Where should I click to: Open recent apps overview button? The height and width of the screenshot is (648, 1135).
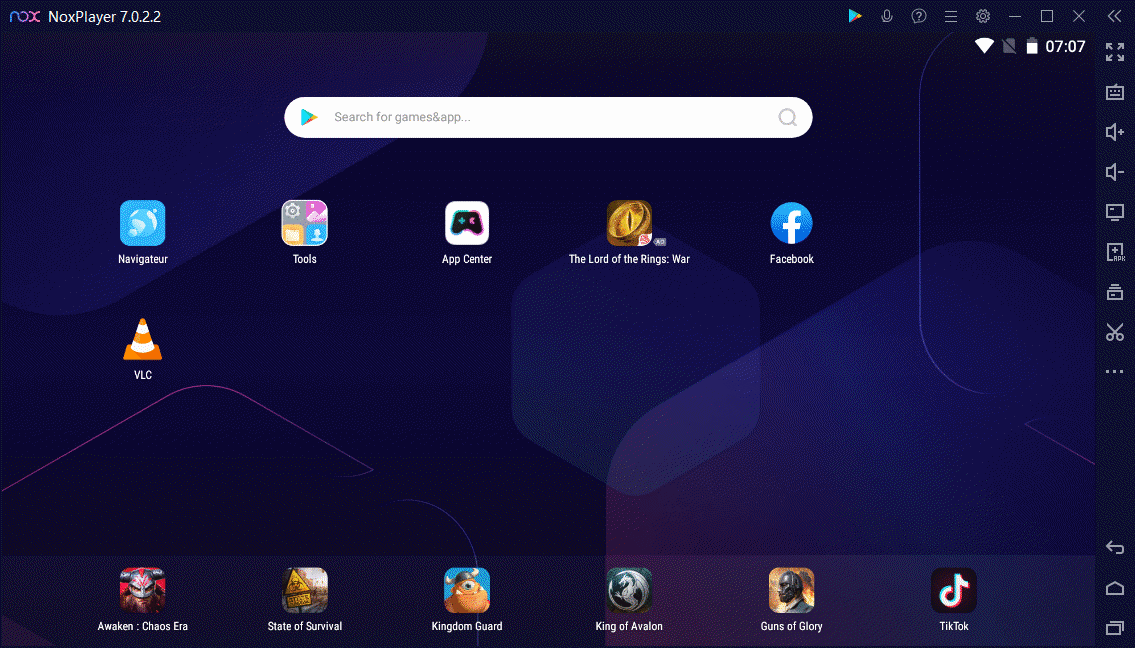pos(1115,627)
